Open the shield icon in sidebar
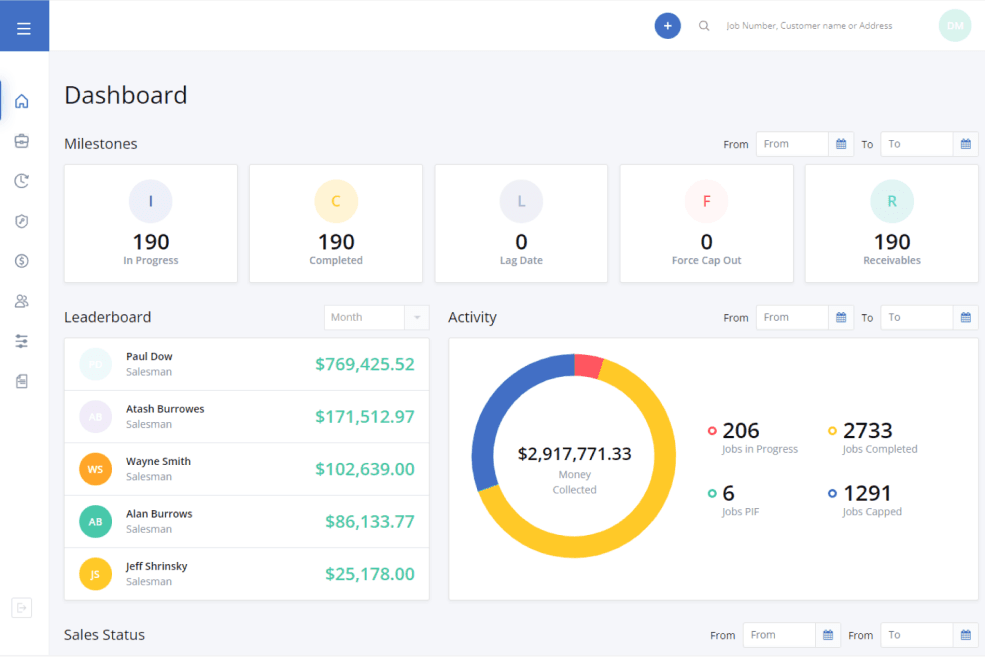This screenshot has width=985, height=657. click(22, 221)
